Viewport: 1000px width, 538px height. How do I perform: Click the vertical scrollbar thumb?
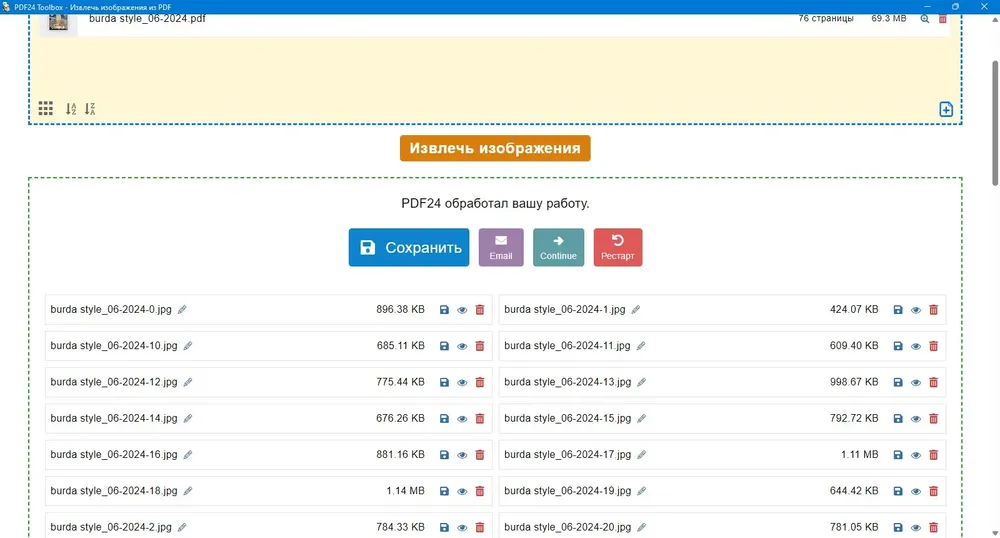995,123
